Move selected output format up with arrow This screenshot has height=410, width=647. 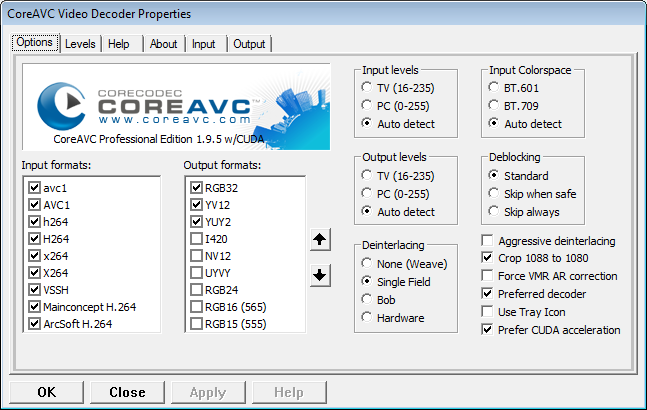320,239
